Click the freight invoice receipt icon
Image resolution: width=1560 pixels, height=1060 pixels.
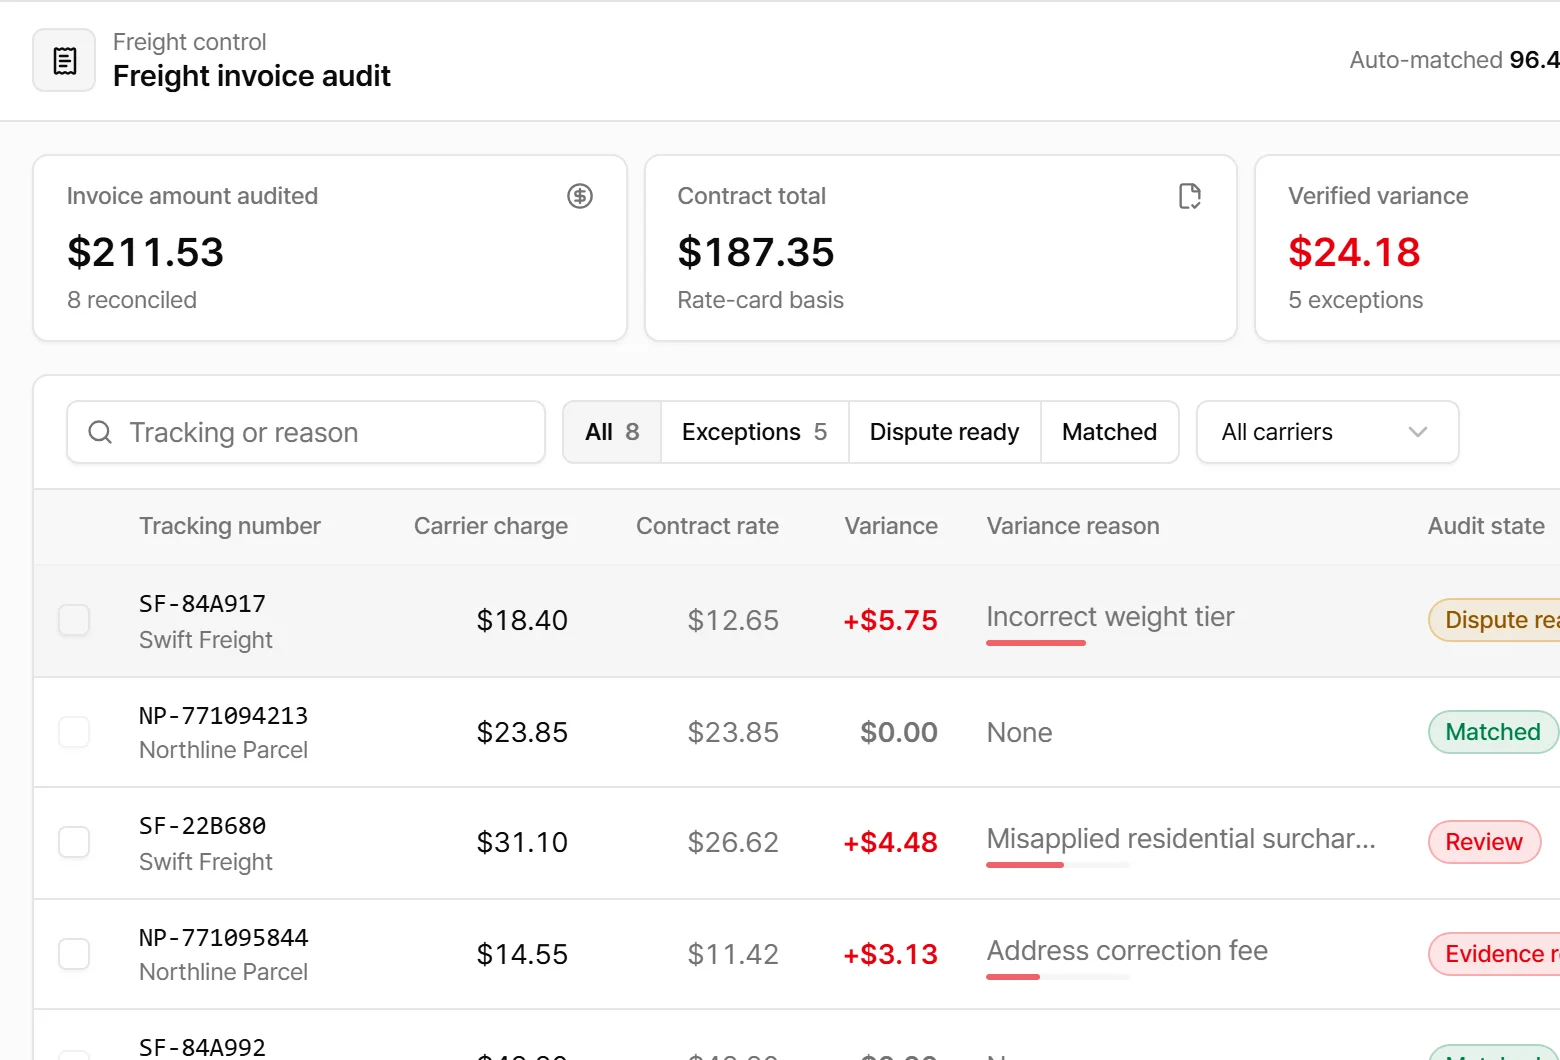point(64,60)
